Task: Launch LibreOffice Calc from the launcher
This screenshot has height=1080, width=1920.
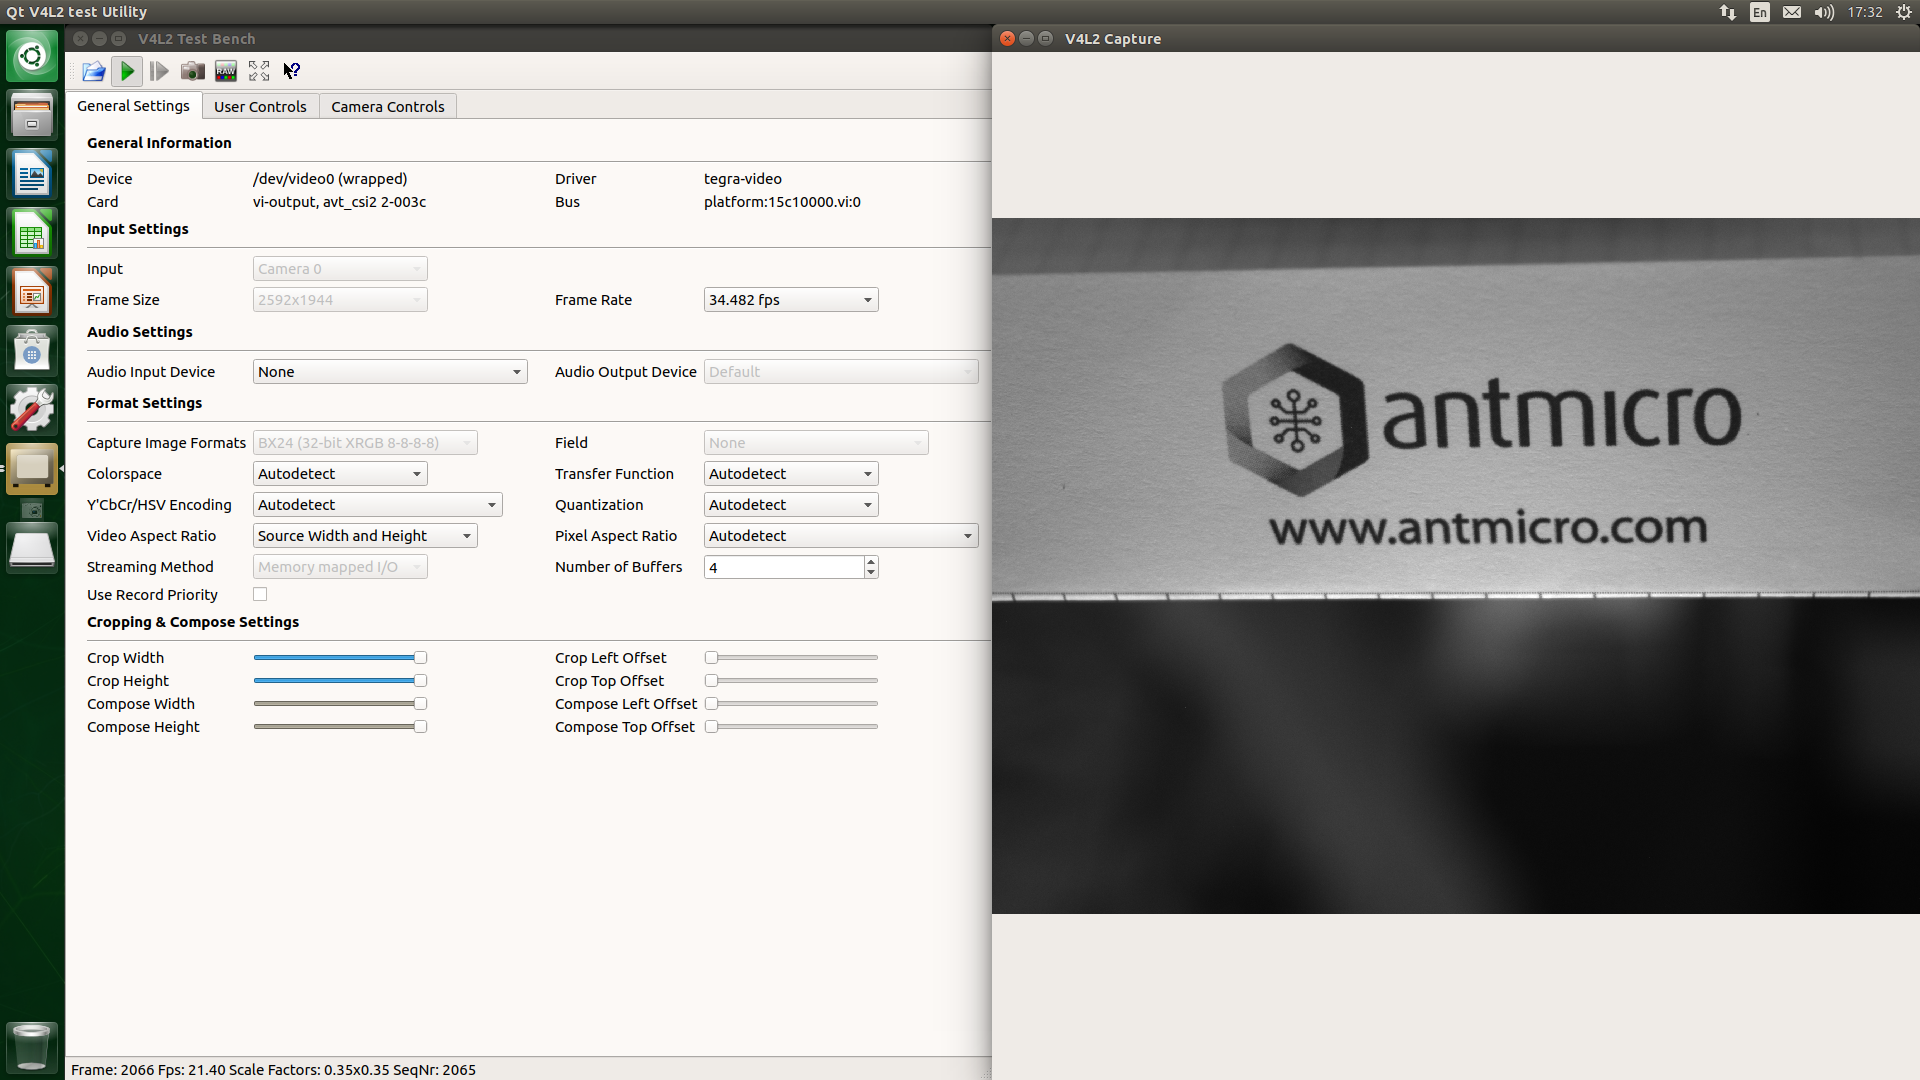Action: point(32,233)
